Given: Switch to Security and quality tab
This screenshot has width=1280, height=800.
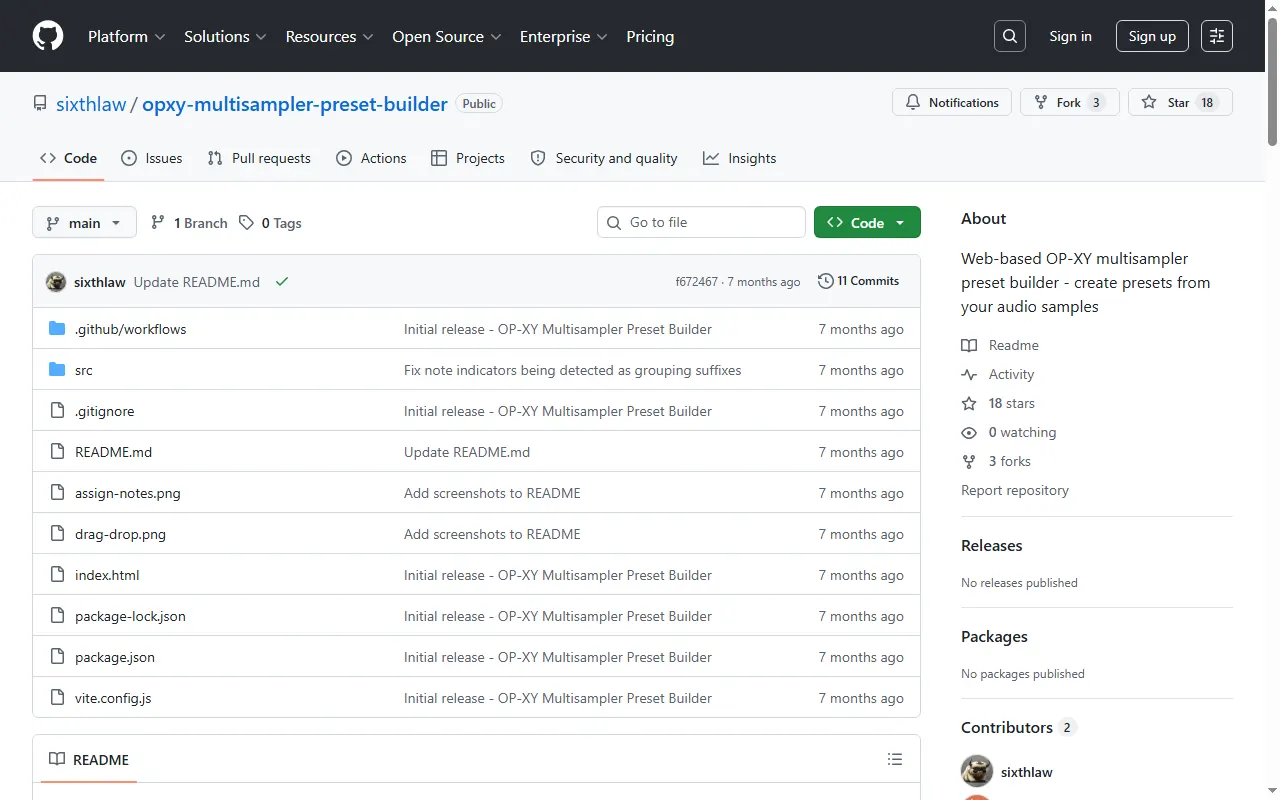Looking at the screenshot, I should tap(604, 158).
